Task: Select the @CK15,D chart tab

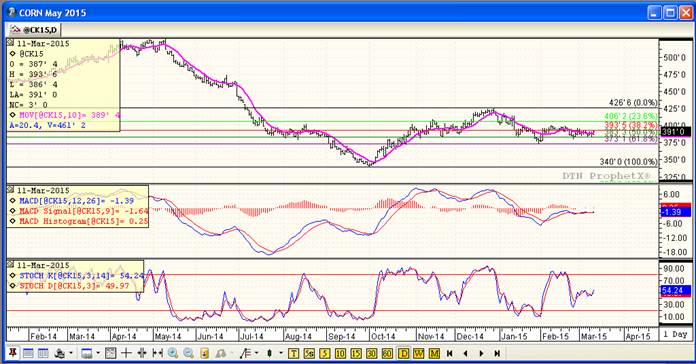Action: tap(34, 30)
